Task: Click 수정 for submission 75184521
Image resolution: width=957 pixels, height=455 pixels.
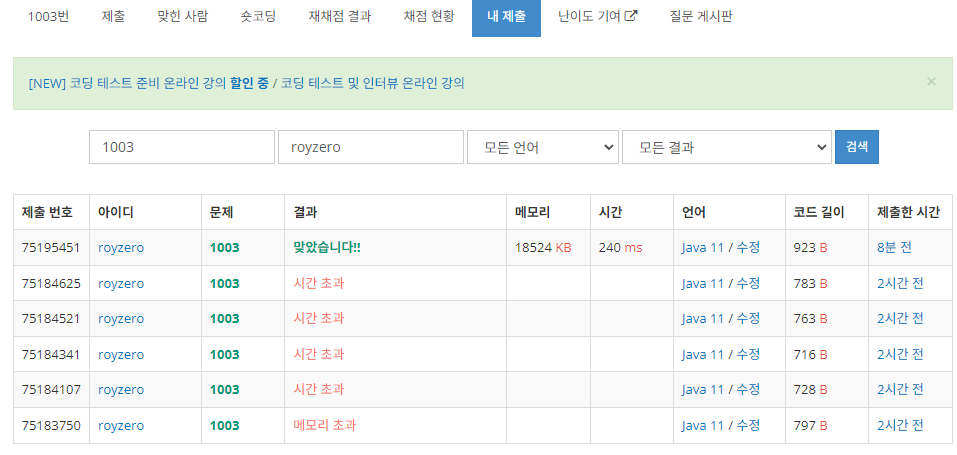Action: (748, 319)
